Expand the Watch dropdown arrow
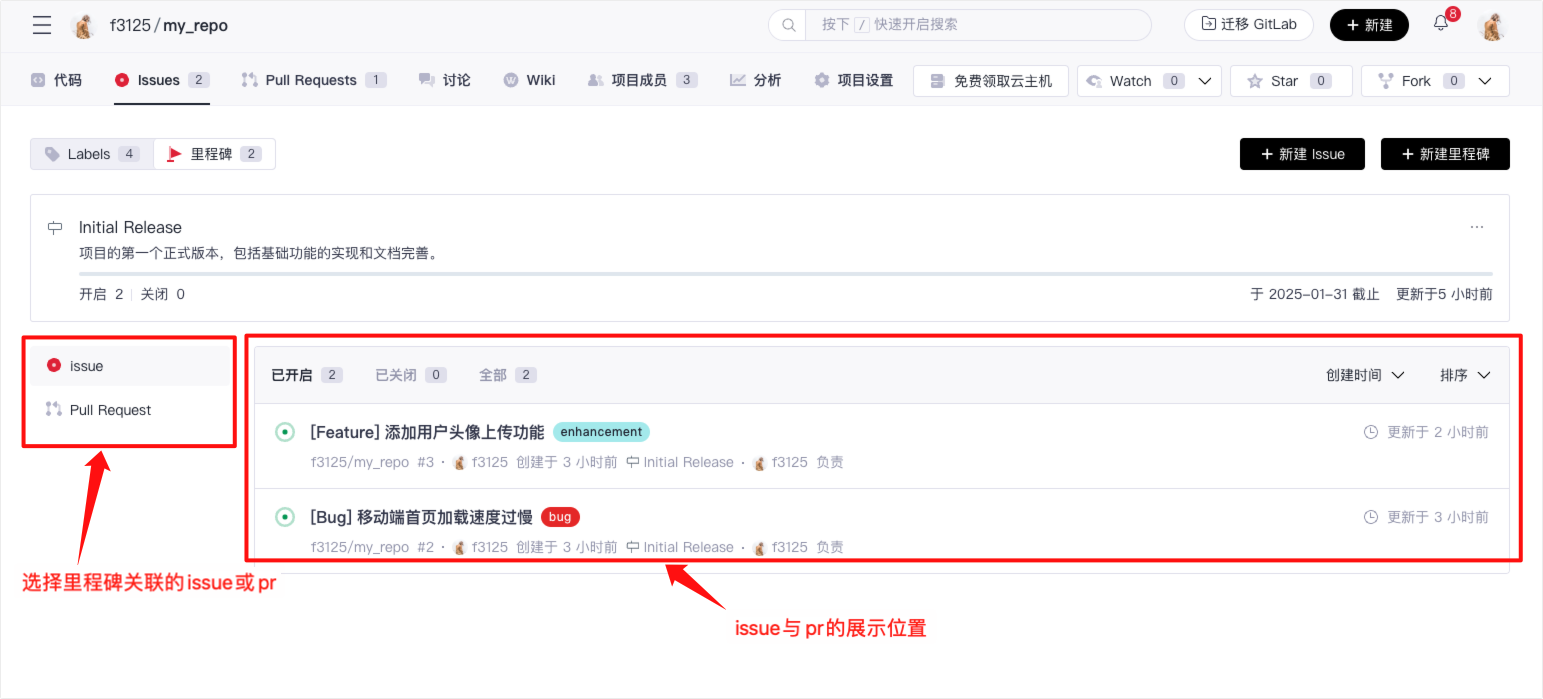 point(1204,81)
